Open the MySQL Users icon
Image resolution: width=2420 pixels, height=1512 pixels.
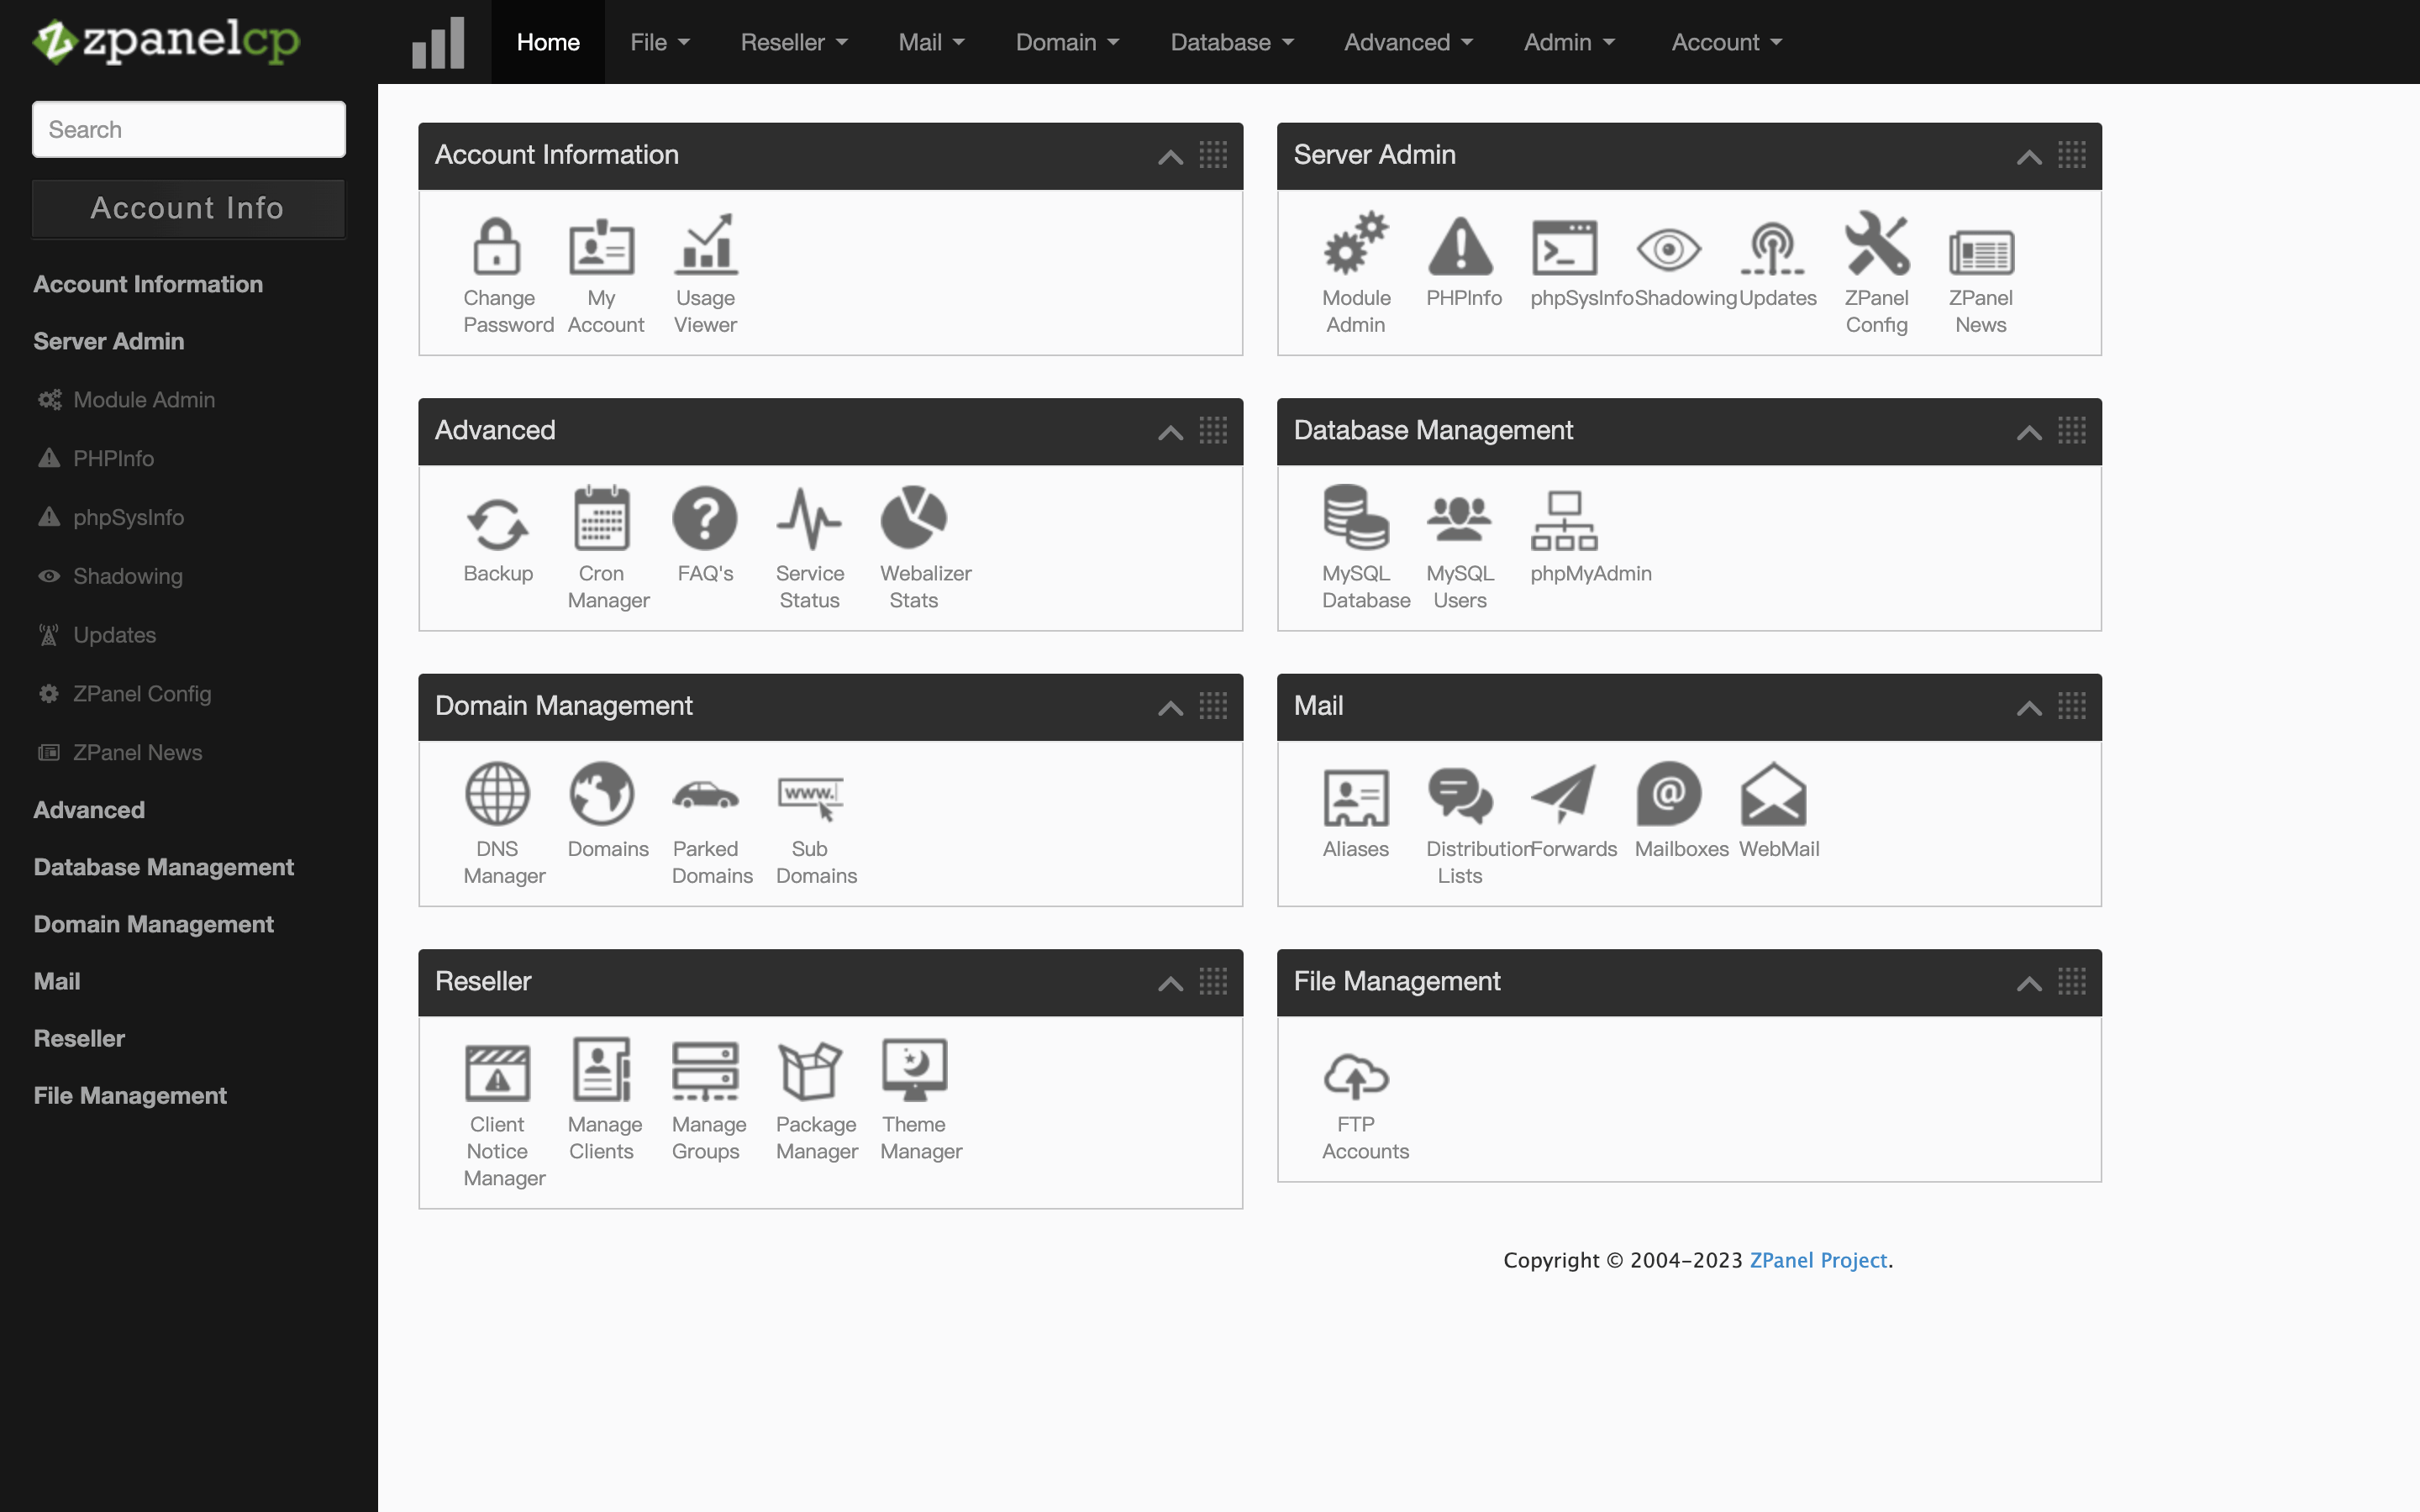(x=1459, y=520)
